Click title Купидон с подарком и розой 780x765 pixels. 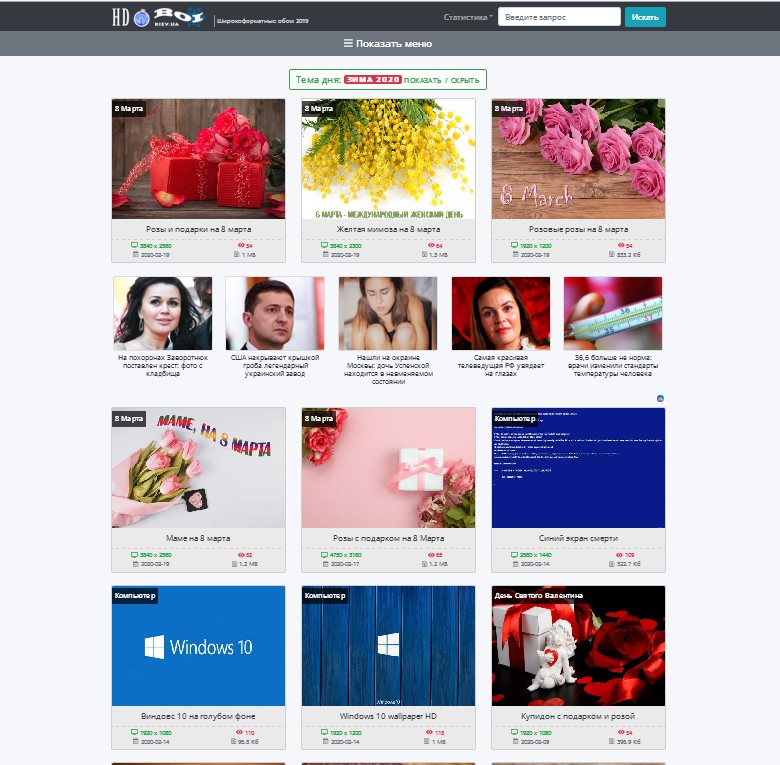tap(578, 716)
